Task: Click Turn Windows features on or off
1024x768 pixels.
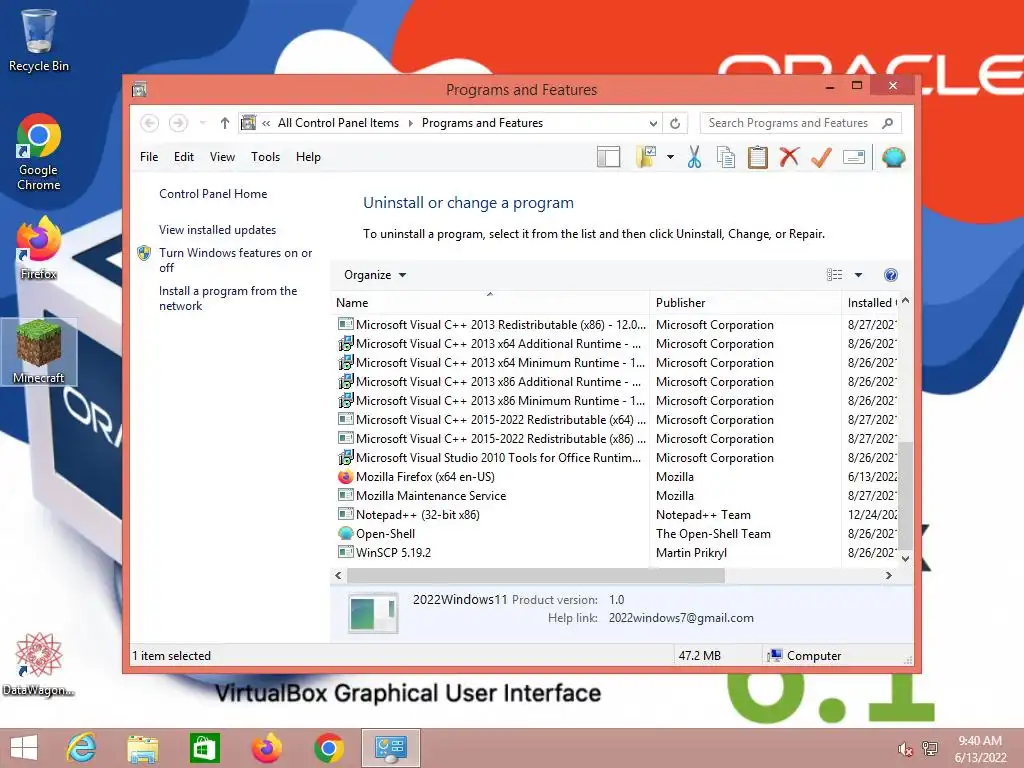Action: click(x=235, y=260)
